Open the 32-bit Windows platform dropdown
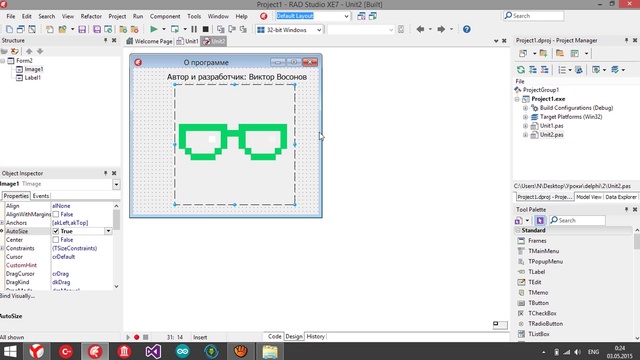The width and height of the screenshot is (640, 360). coord(289,30)
